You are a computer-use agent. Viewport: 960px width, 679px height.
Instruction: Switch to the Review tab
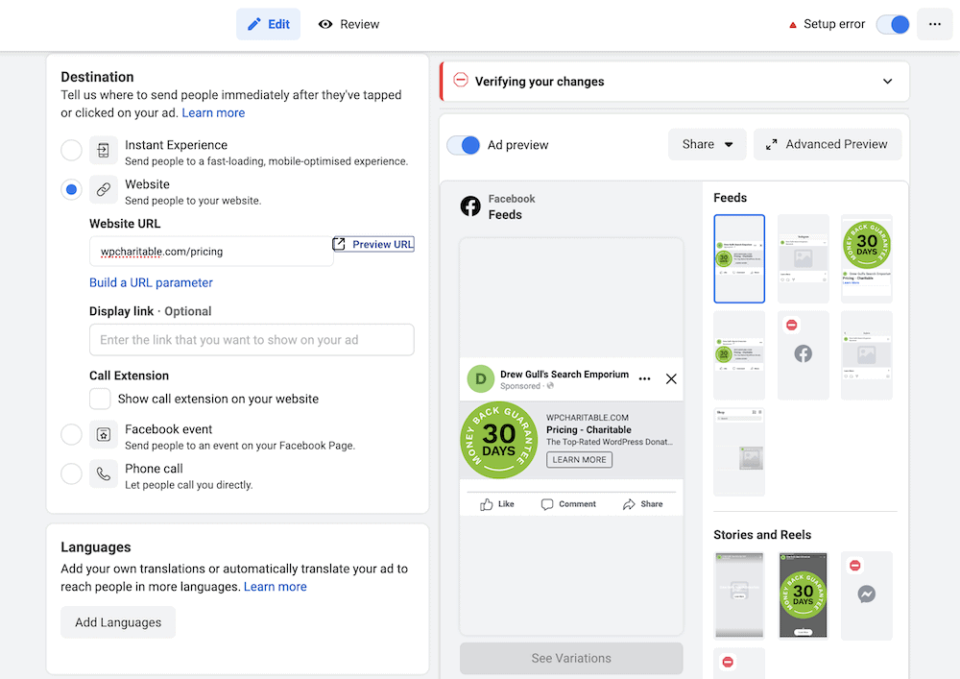click(x=349, y=24)
